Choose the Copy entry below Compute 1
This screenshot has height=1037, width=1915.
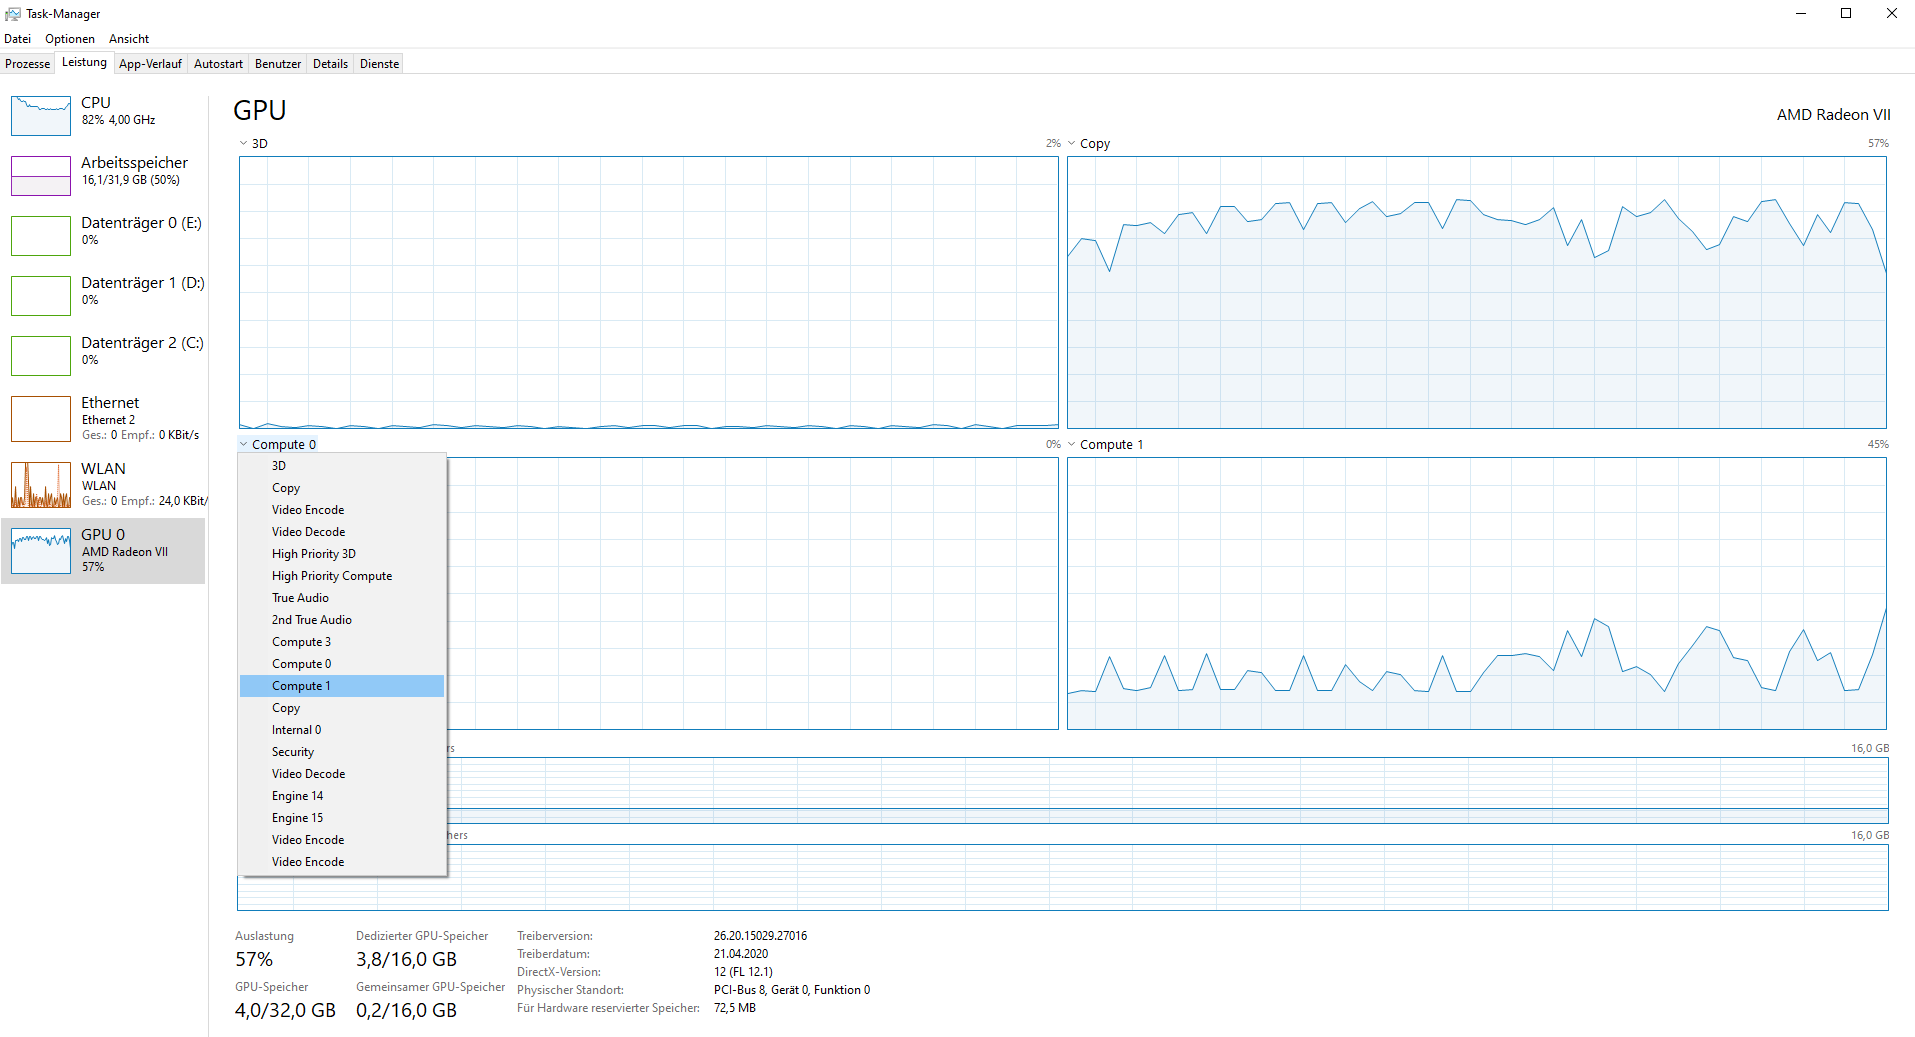tap(342, 708)
